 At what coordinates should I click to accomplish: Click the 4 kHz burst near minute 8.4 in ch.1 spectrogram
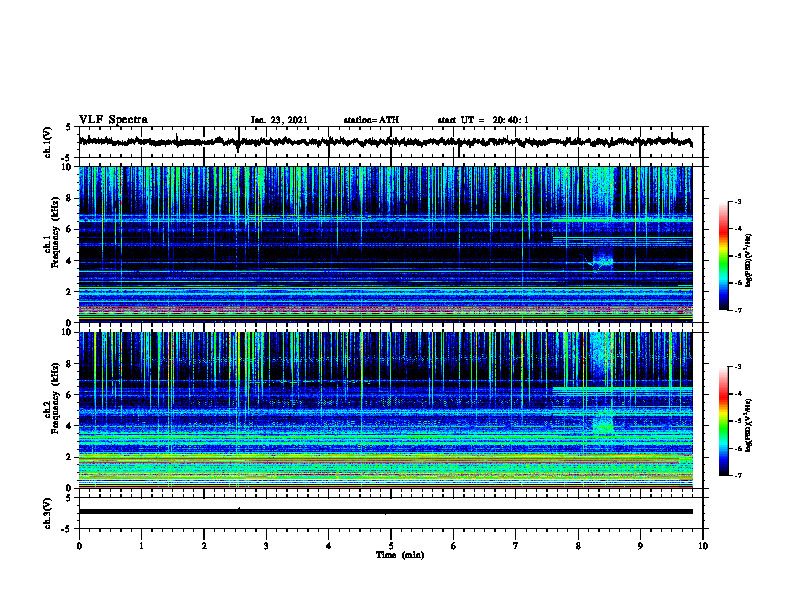[603, 260]
